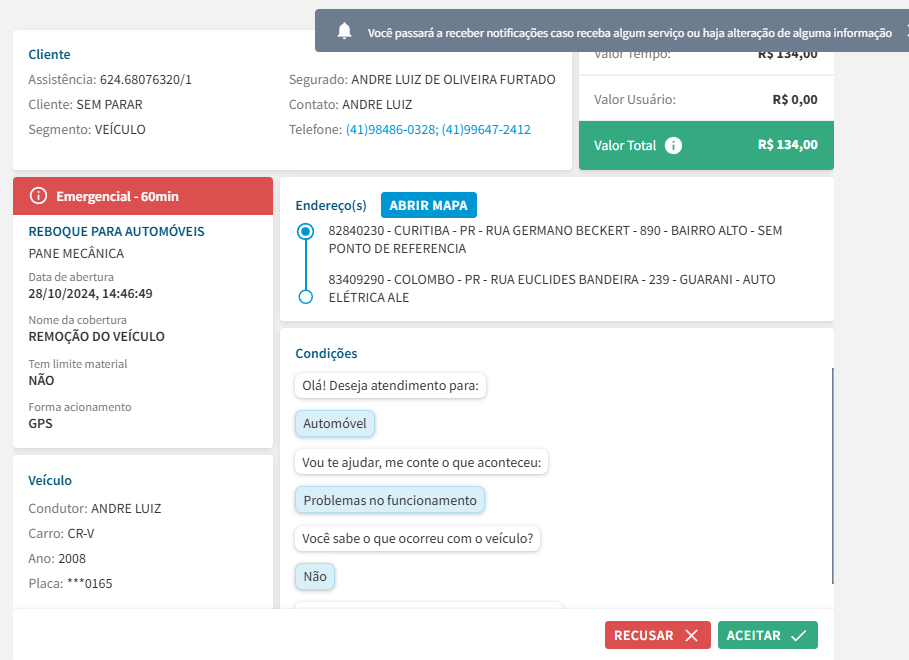Click the Contato ANDRE LUIZ value
Viewport: 909px width, 660px height.
point(377,104)
